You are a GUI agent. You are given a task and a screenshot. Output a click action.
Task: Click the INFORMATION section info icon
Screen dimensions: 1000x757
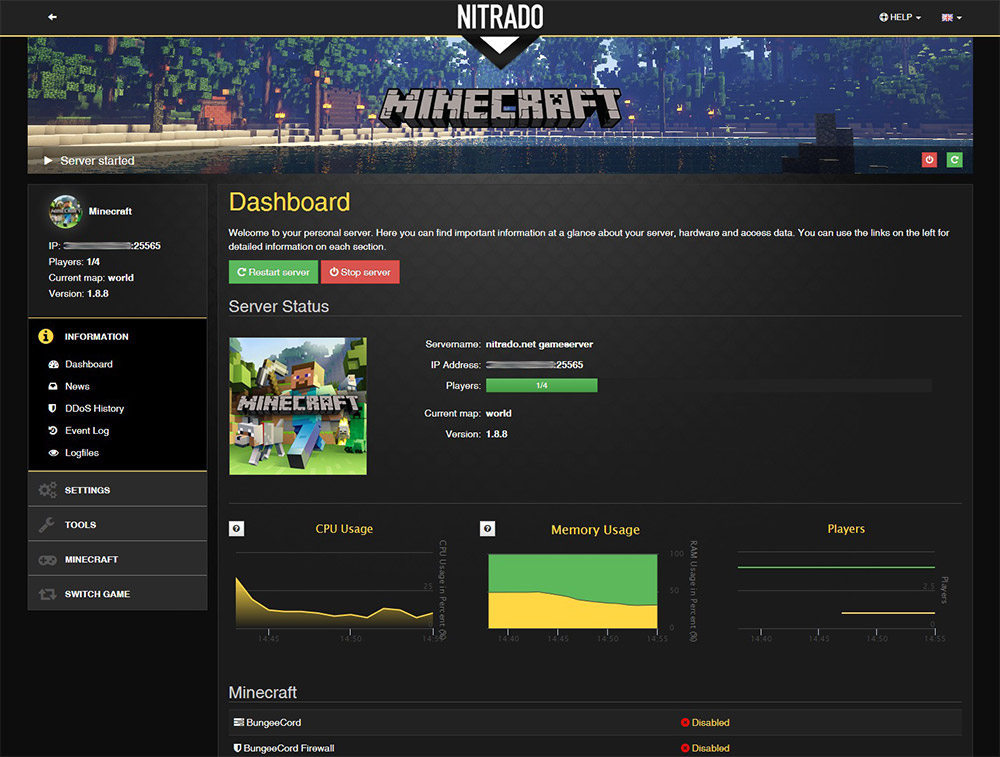[x=46, y=336]
